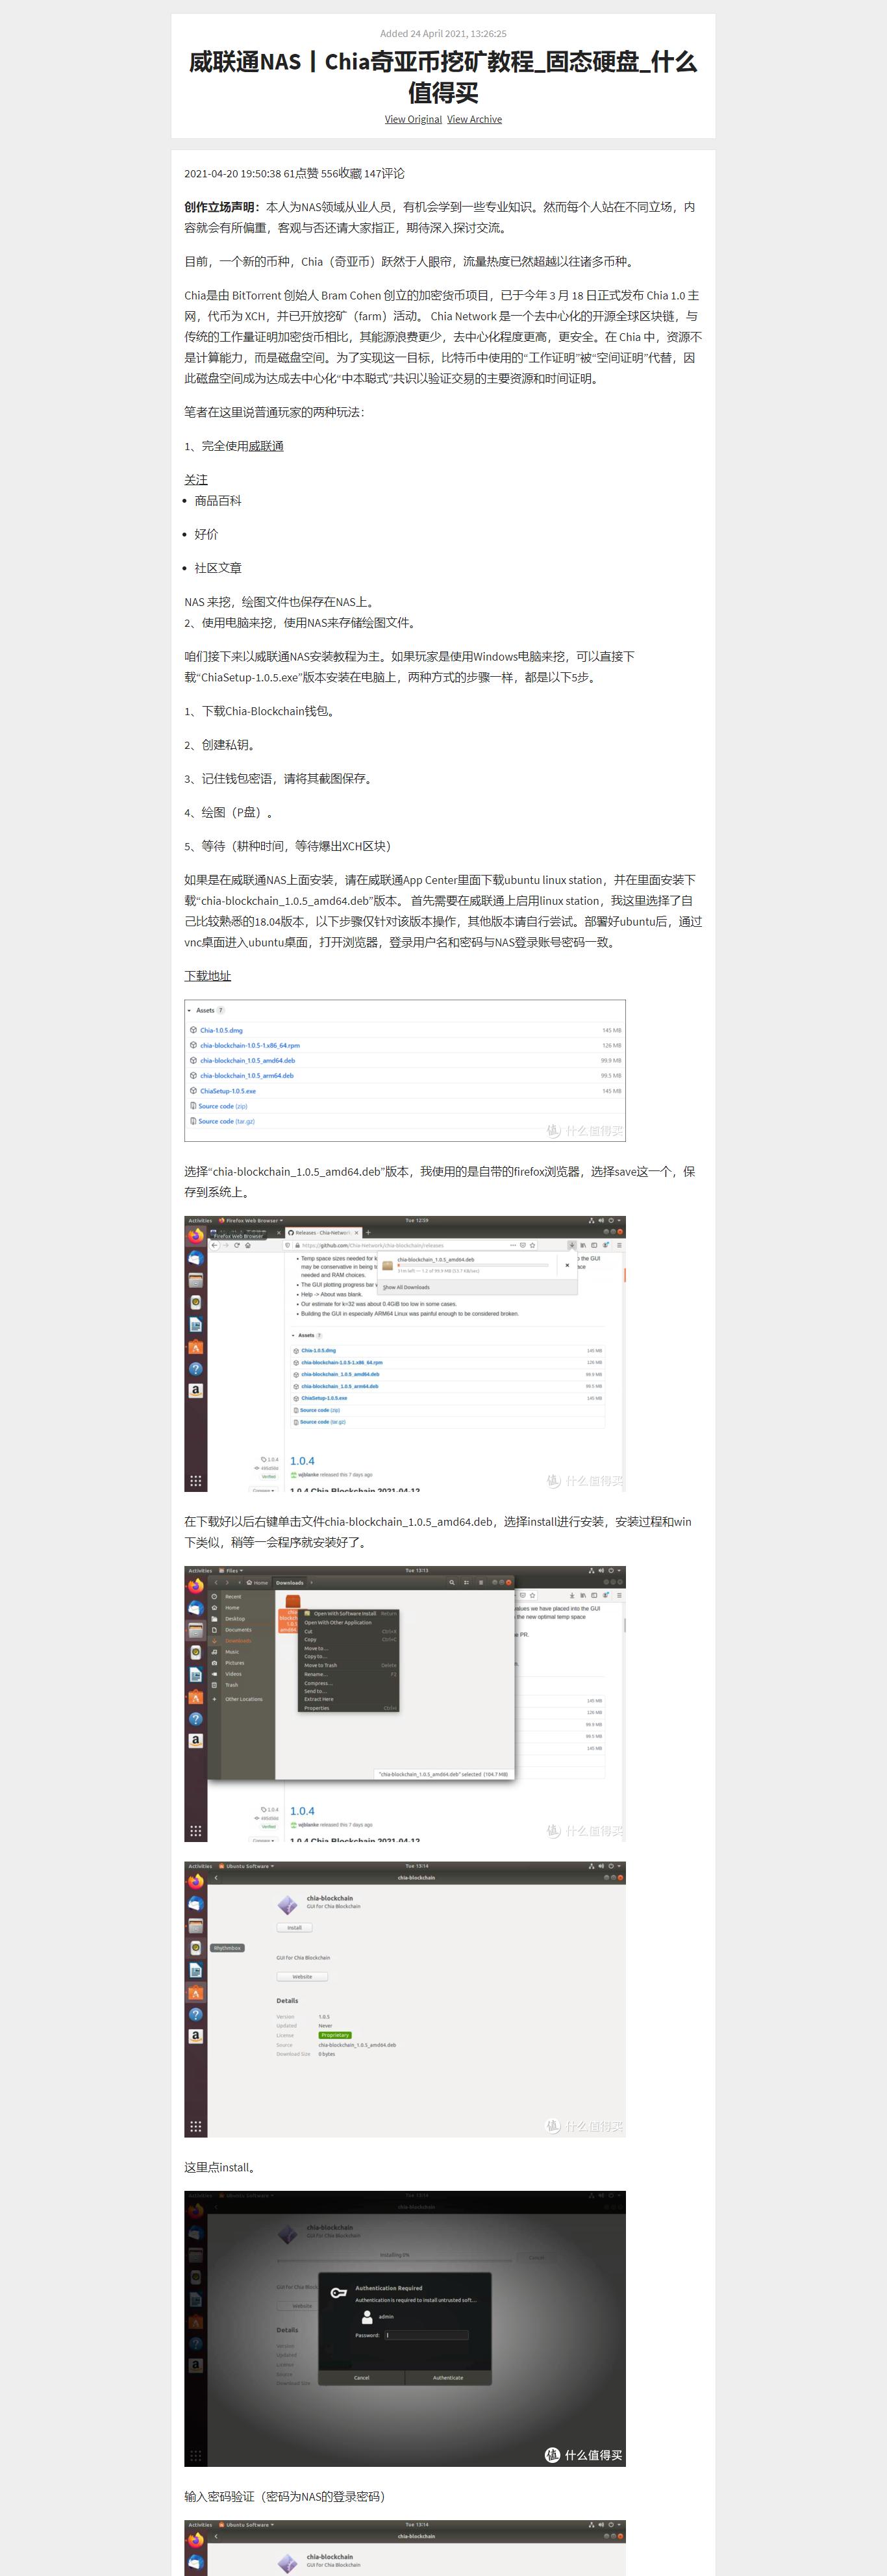Open the View Archive link
The height and width of the screenshot is (2576, 887).
tap(474, 119)
